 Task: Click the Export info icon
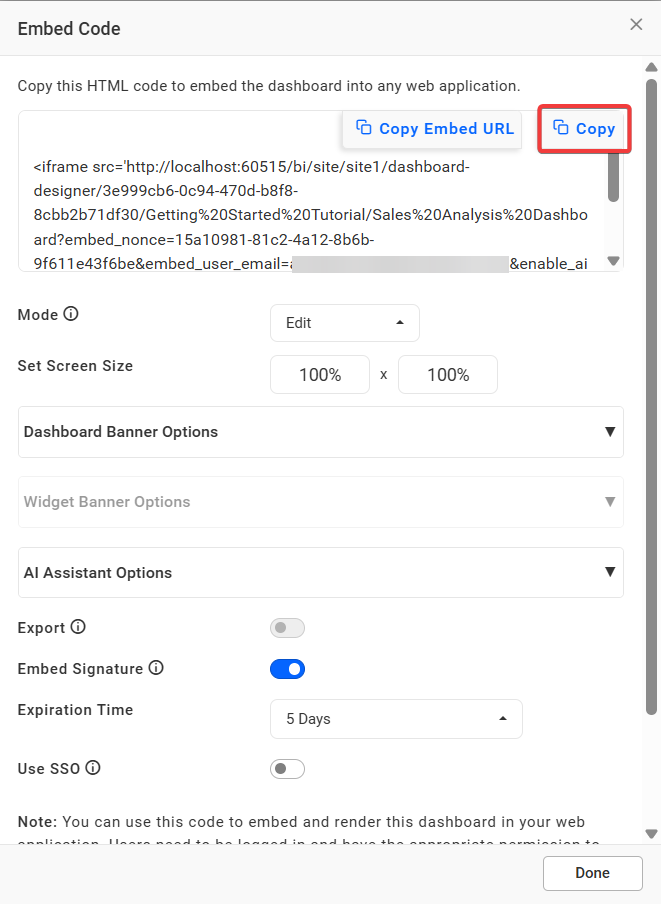(x=78, y=628)
